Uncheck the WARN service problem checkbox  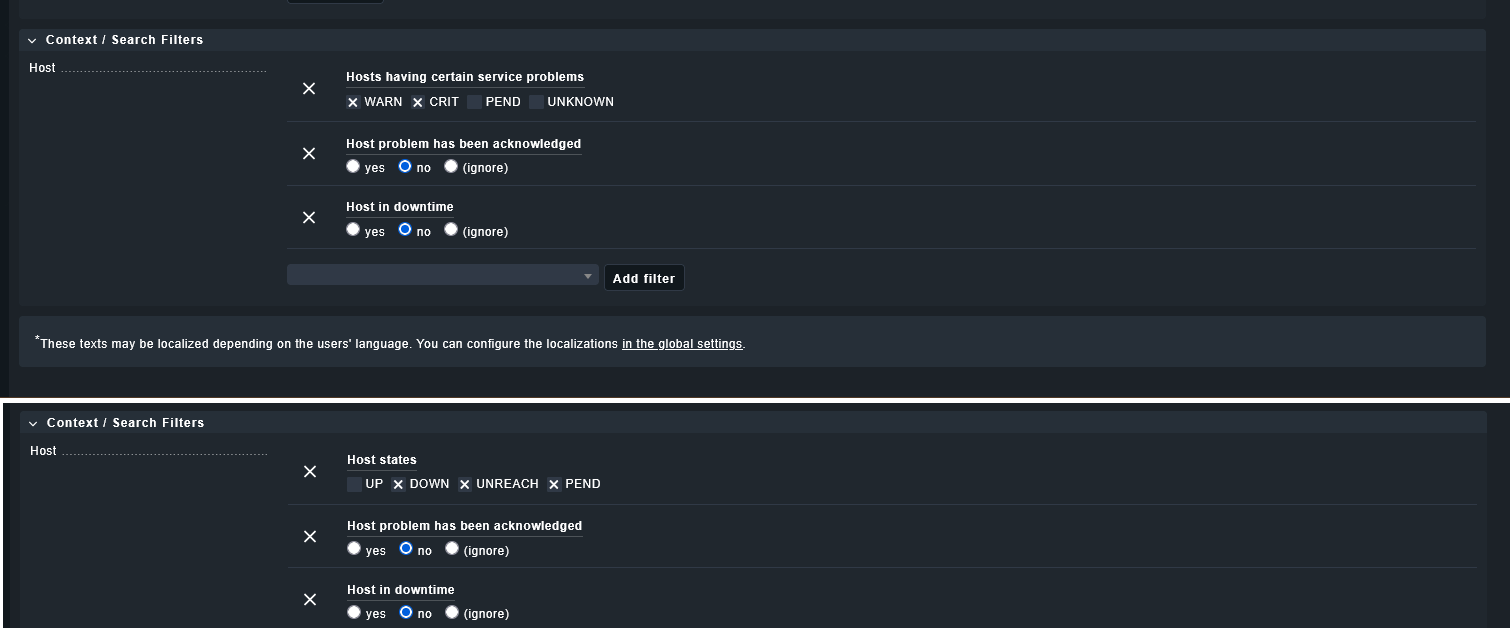(353, 102)
